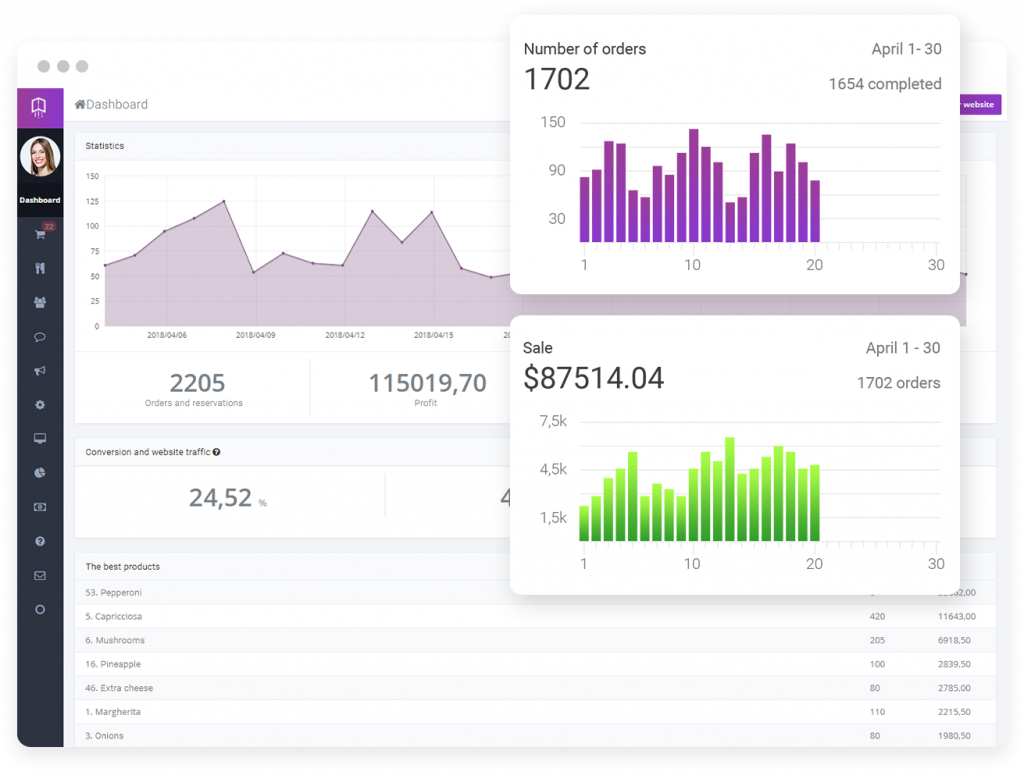This screenshot has height=772, width=1024.
Task: Open the shopping cart orders icon
Action: [40, 234]
